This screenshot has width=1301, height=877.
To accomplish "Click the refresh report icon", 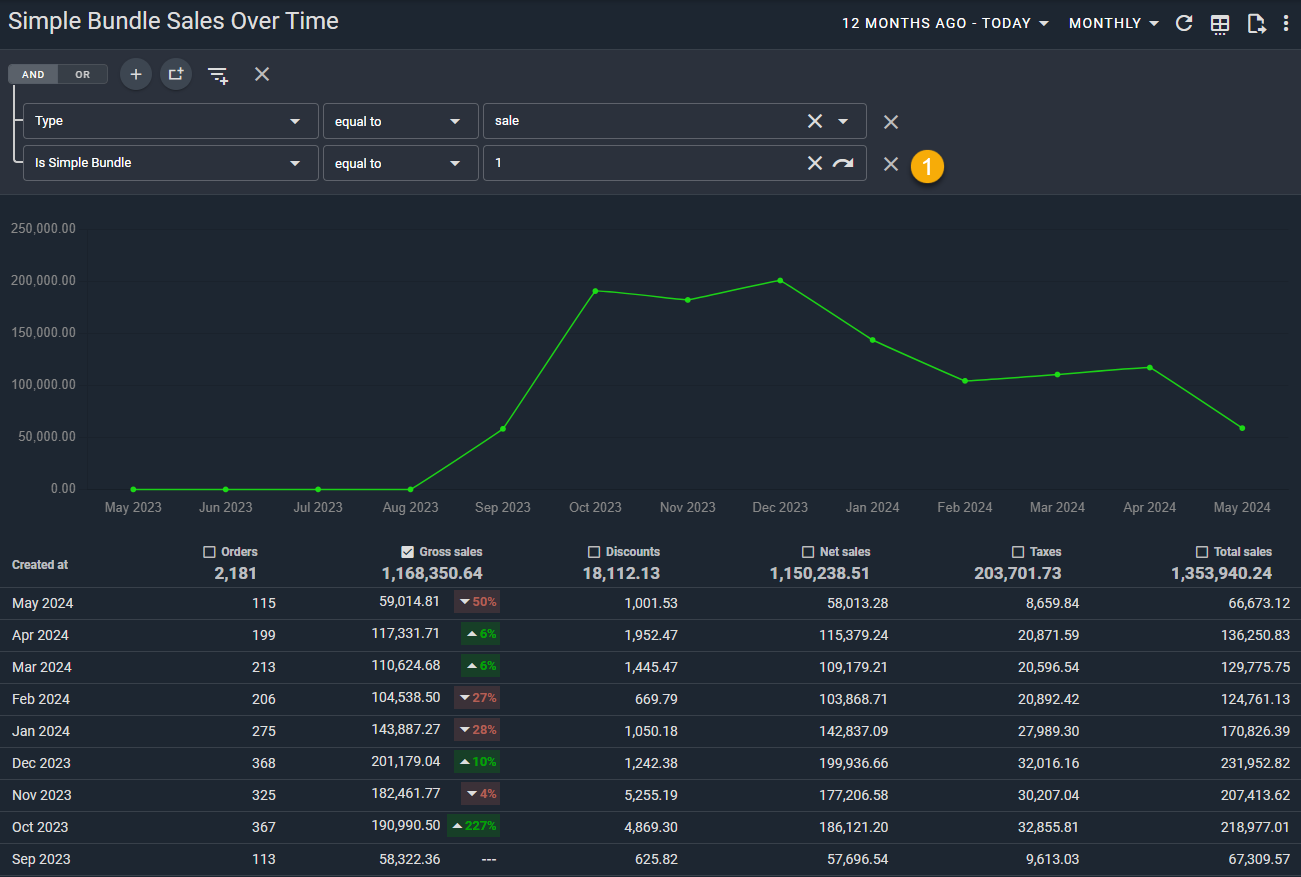I will [x=1184, y=23].
